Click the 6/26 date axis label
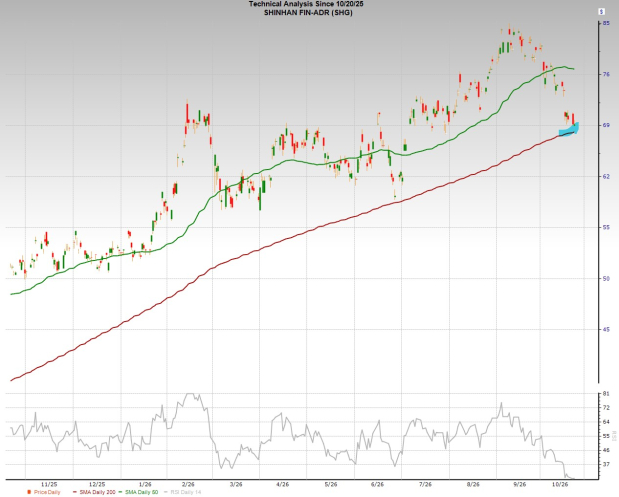Viewport: 619px width, 497px height. [377, 484]
